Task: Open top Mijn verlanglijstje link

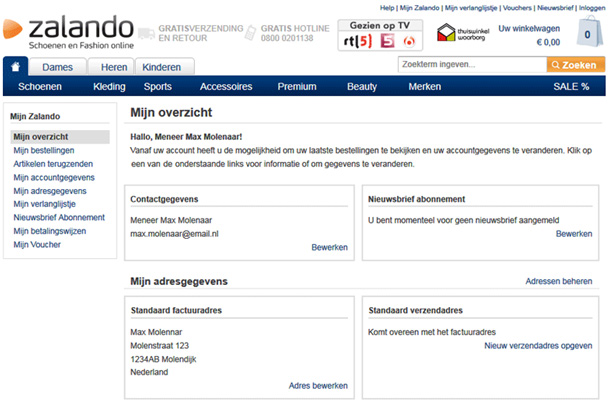Action: (x=471, y=8)
